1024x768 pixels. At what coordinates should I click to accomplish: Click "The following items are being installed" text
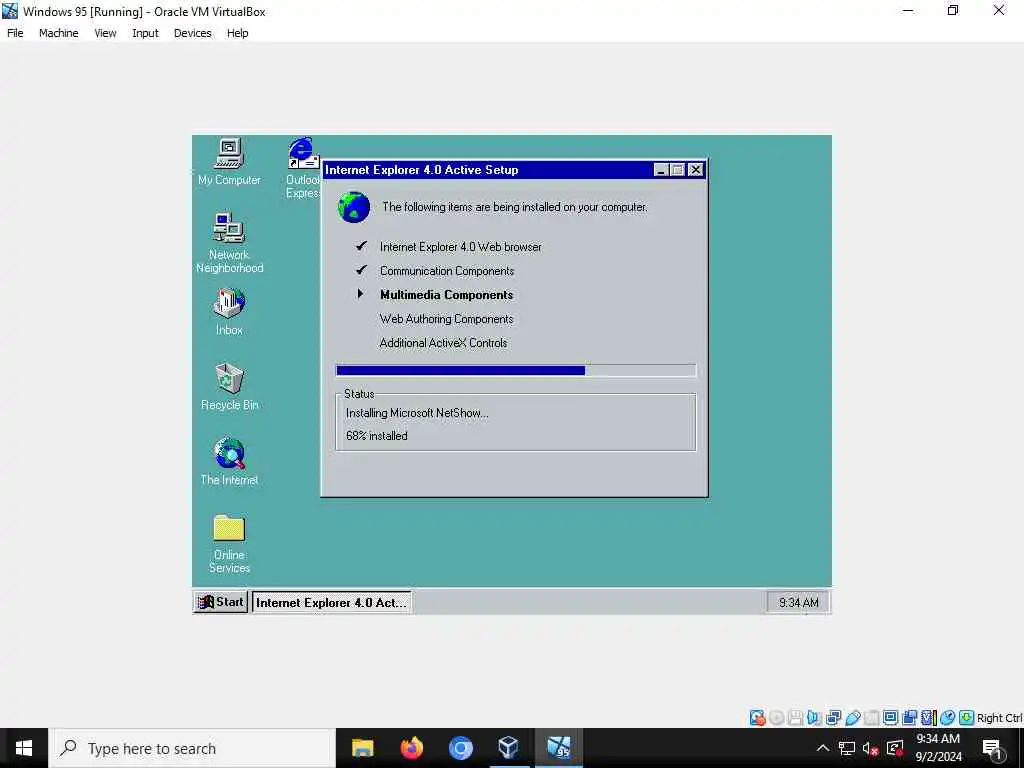pos(515,207)
